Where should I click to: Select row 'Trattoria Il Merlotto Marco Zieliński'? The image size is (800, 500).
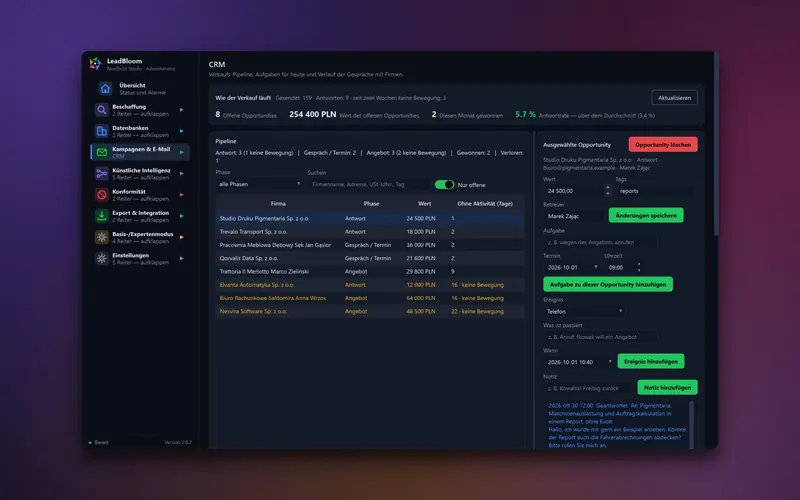(x=370, y=271)
